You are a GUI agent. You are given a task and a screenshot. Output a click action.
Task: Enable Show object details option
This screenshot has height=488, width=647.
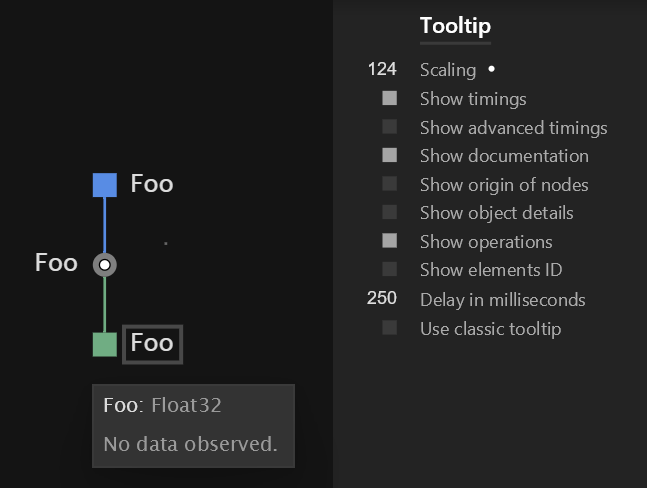click(390, 212)
